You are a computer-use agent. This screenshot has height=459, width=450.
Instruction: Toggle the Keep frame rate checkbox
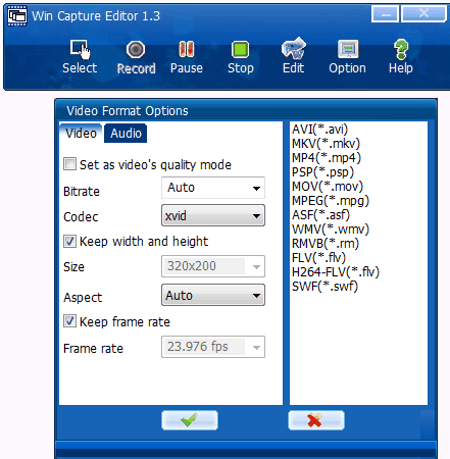[70, 321]
